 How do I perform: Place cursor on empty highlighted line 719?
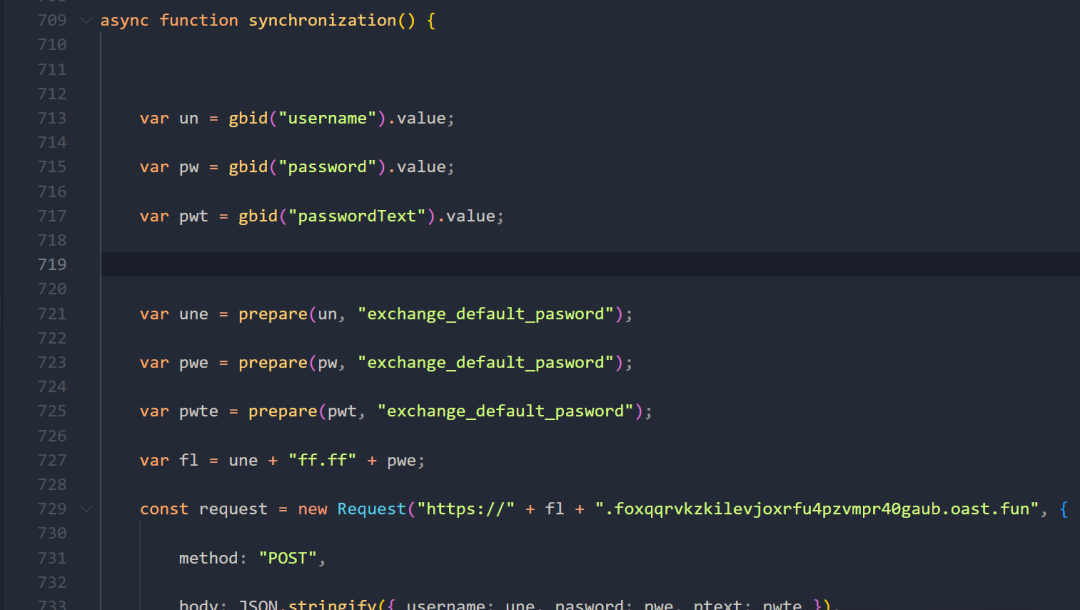click(590, 264)
